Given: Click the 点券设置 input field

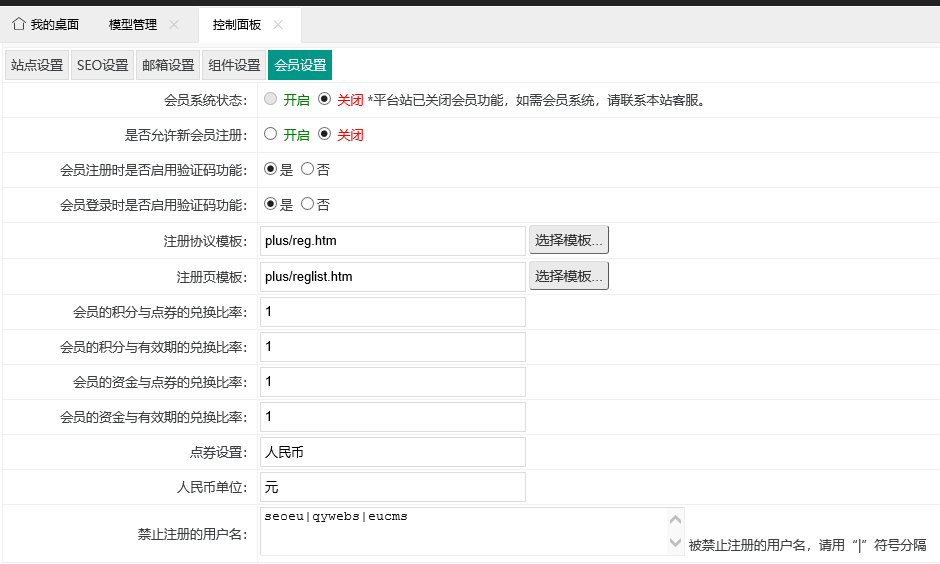Looking at the screenshot, I should pos(392,452).
